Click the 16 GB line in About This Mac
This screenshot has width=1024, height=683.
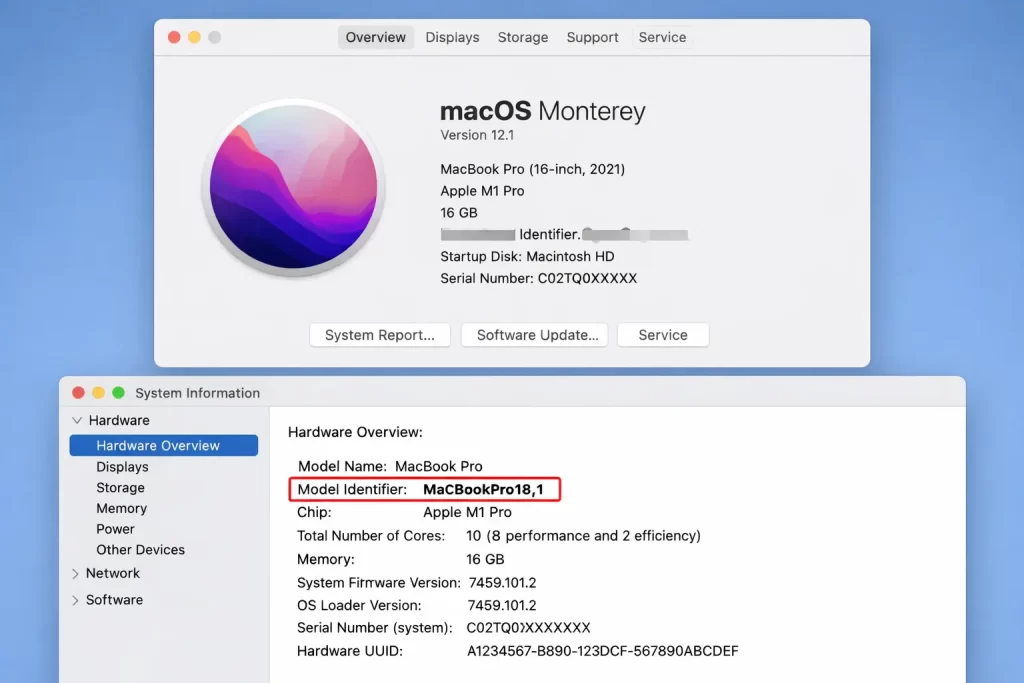(x=458, y=213)
